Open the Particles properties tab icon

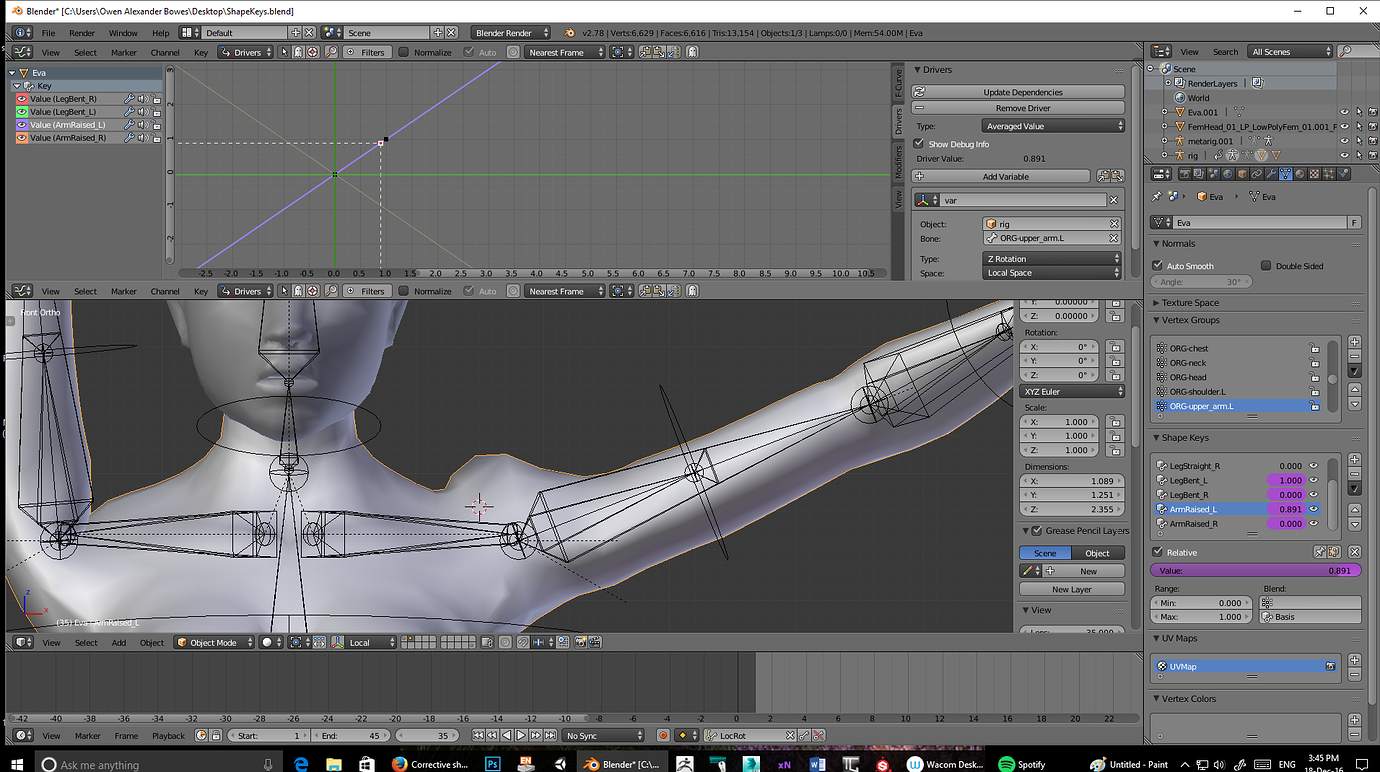click(1328, 174)
